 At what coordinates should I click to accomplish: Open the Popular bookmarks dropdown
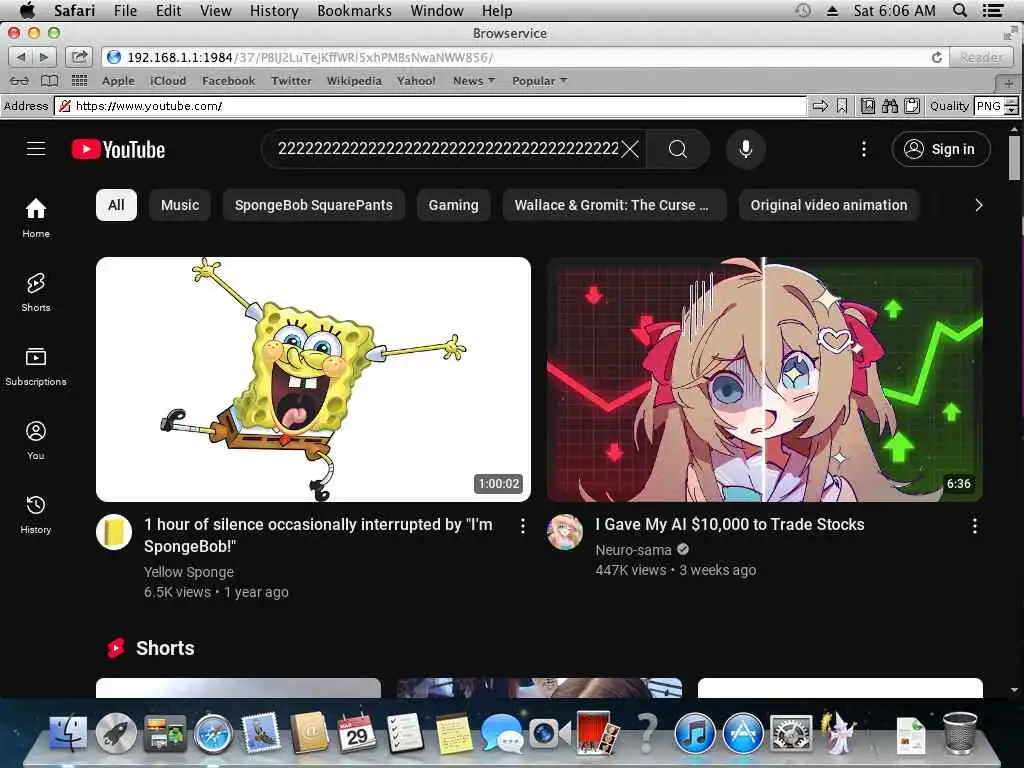pyautogui.click(x=539, y=81)
